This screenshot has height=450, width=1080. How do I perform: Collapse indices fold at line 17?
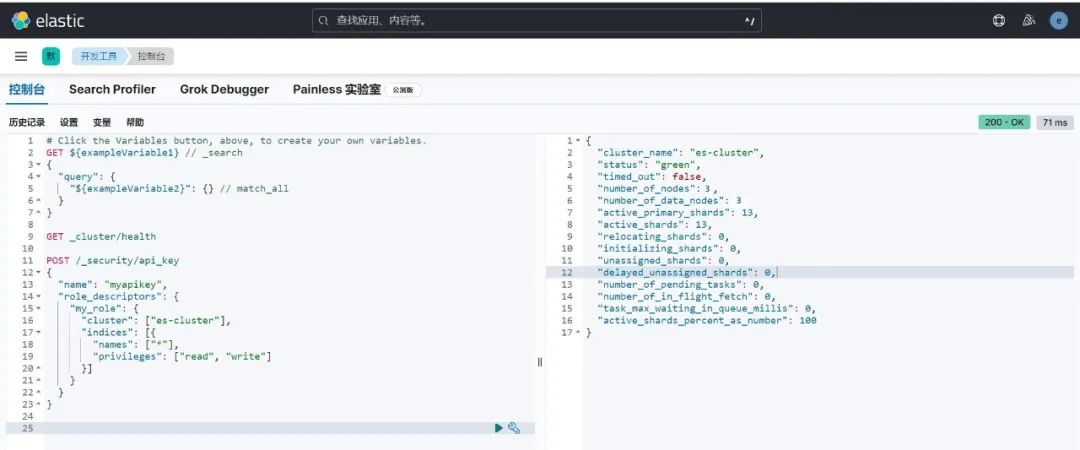39,332
